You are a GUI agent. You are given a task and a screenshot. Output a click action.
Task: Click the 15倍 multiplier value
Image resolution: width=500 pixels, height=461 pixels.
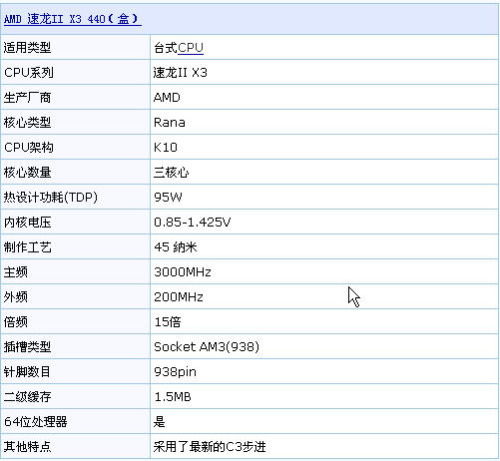[x=167, y=322]
